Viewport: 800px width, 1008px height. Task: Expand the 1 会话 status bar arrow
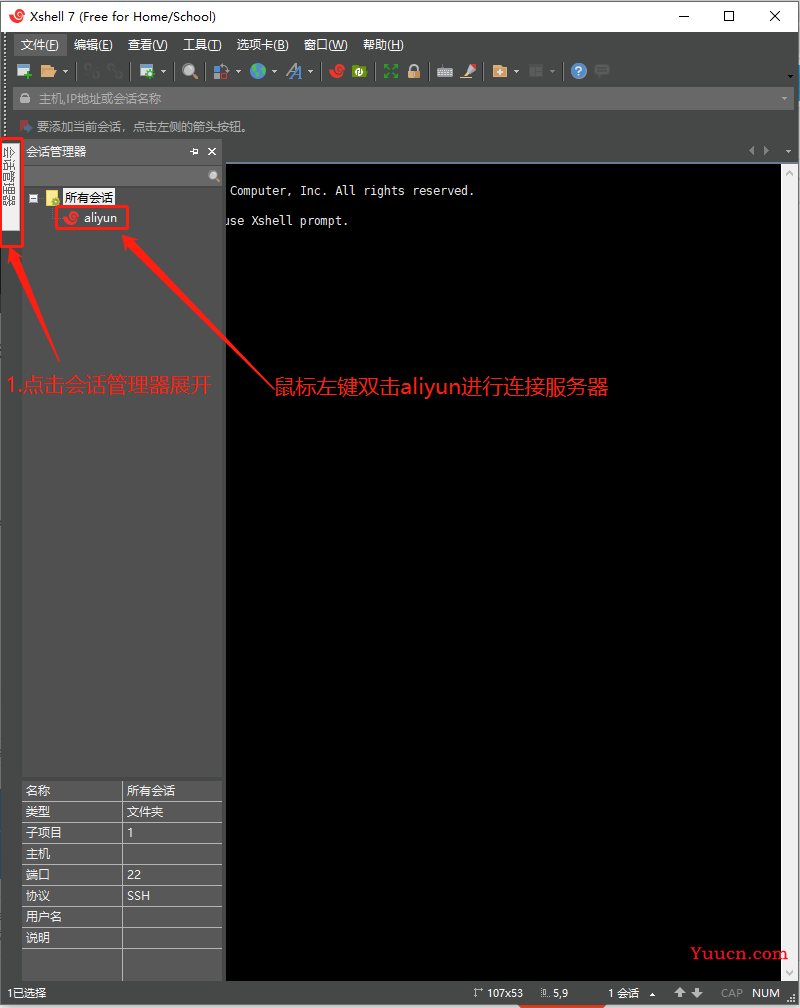coord(652,994)
